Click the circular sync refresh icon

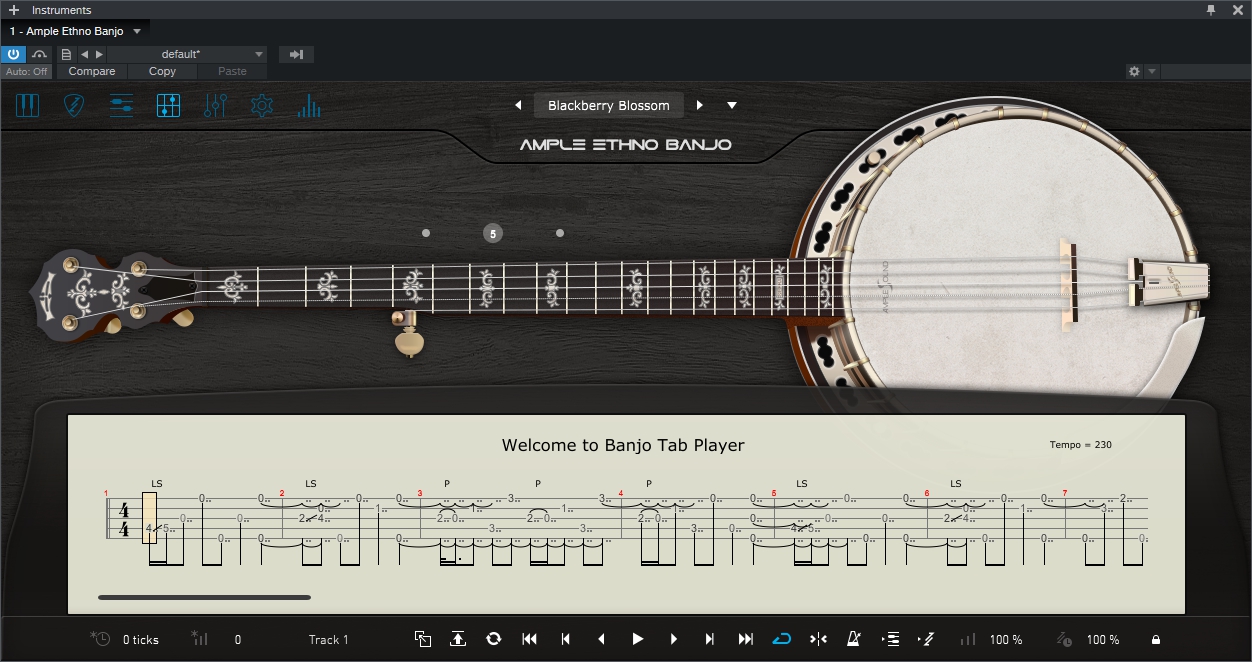(493, 639)
